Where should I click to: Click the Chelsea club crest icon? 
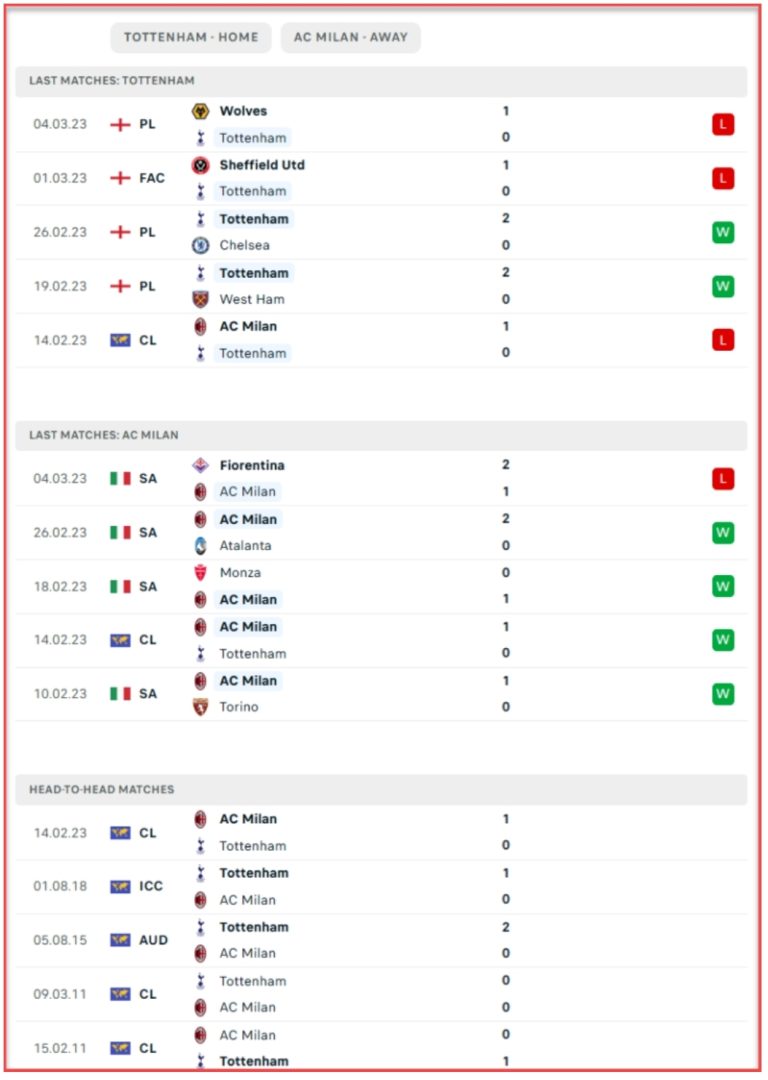coord(200,245)
